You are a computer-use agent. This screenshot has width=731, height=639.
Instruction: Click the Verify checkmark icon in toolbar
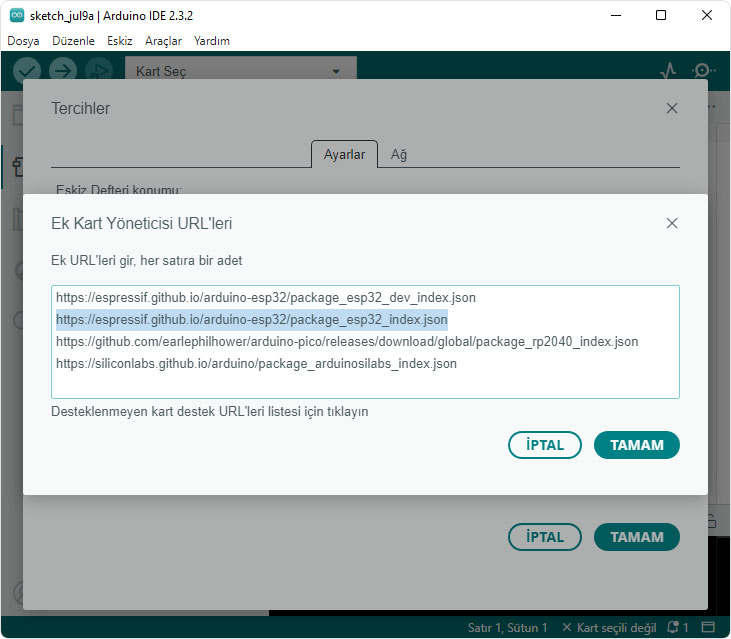point(27,71)
